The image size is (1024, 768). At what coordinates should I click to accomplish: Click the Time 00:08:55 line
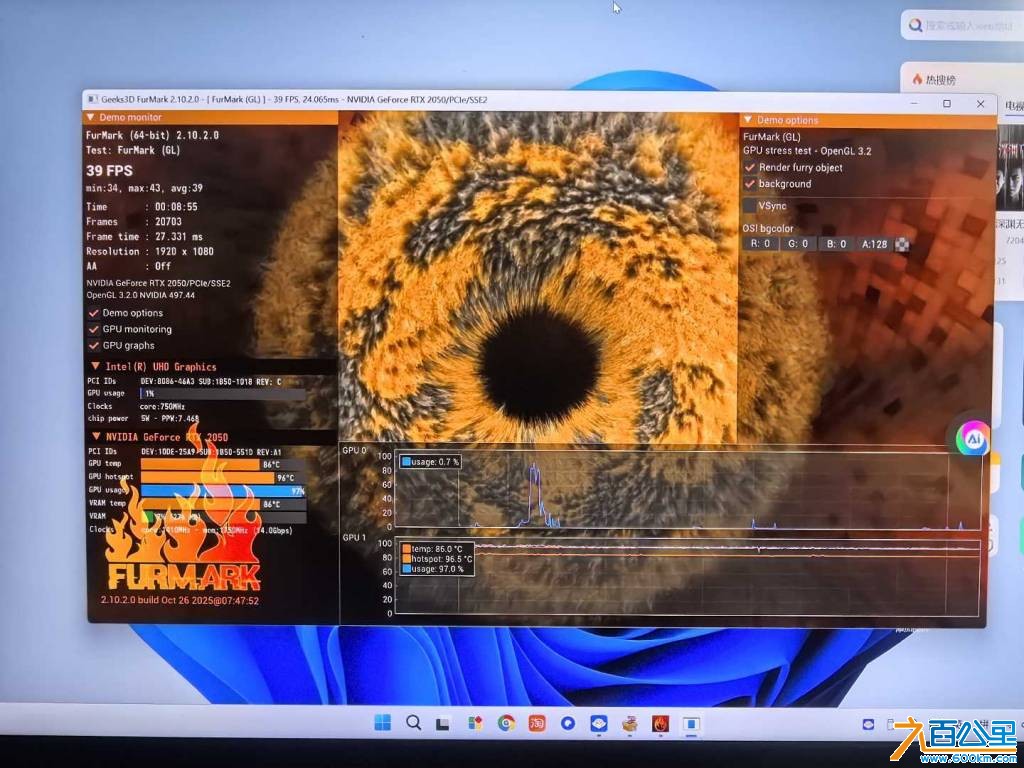click(142, 206)
